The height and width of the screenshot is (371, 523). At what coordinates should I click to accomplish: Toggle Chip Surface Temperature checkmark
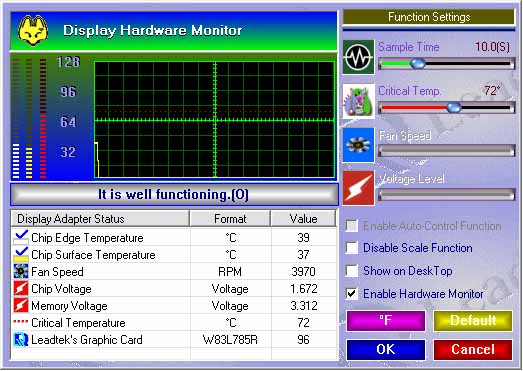(21, 255)
